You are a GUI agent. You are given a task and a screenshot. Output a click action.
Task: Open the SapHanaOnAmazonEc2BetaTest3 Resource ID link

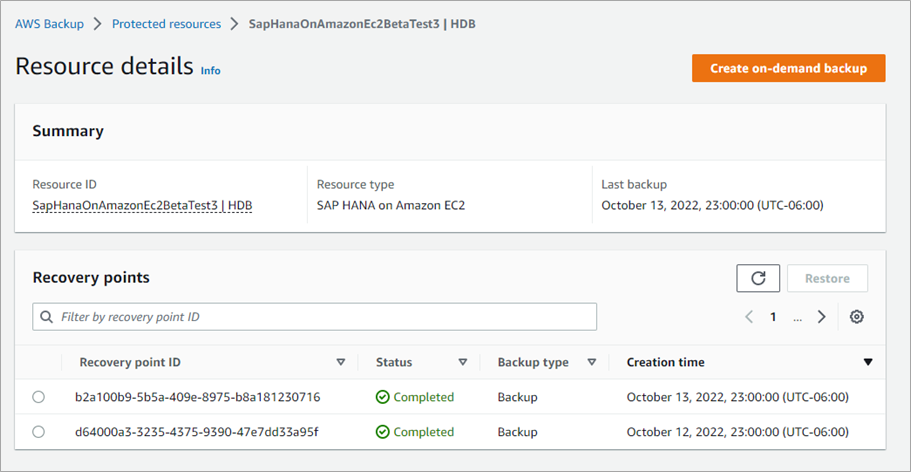(x=141, y=205)
